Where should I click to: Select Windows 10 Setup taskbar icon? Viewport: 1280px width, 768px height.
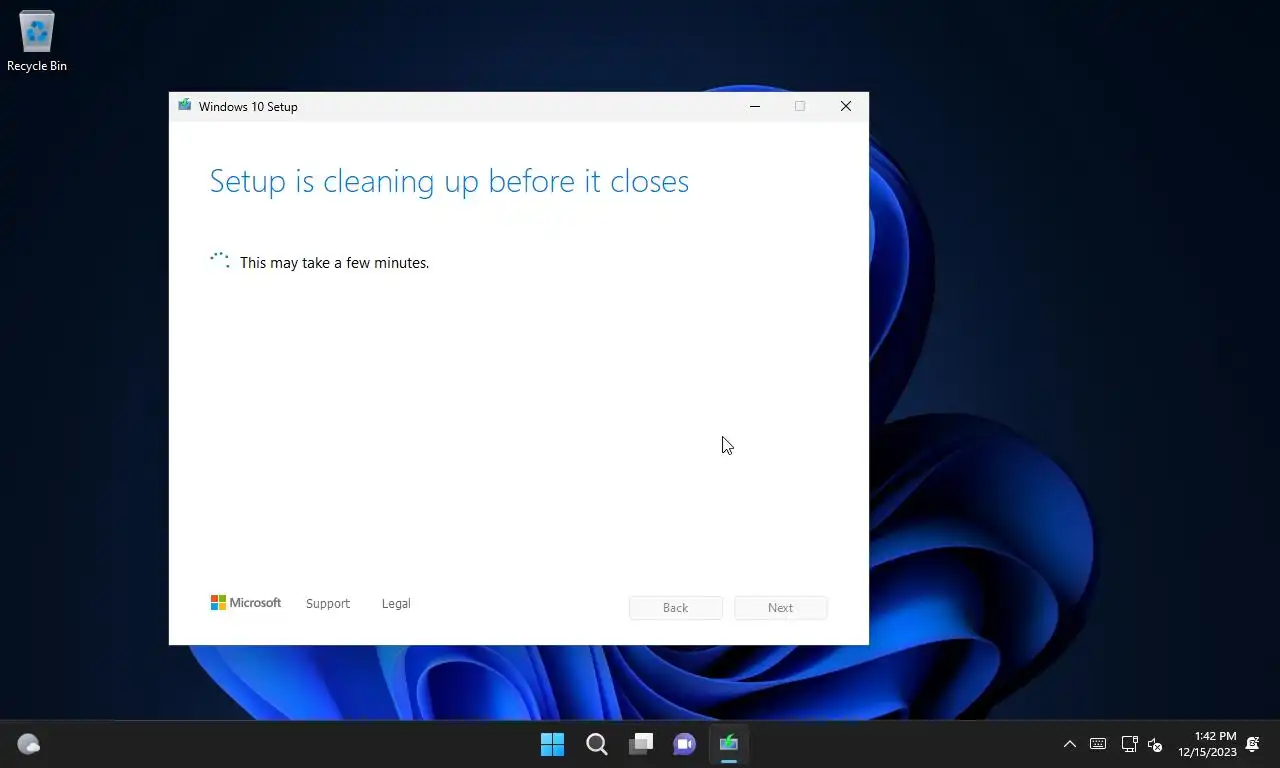pos(729,744)
